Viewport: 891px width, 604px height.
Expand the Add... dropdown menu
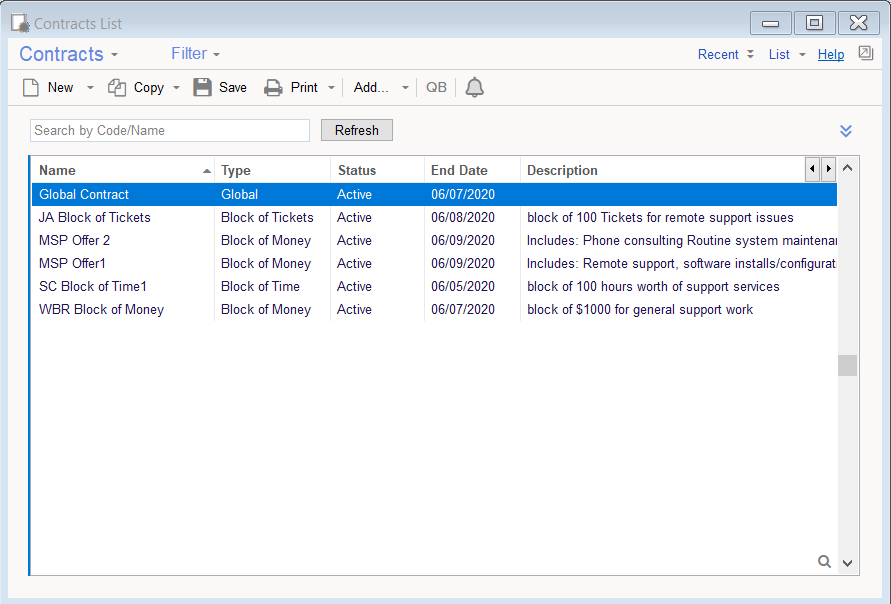[x=404, y=87]
